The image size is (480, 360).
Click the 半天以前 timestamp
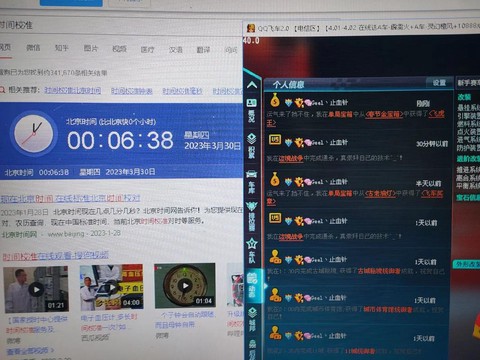(x=428, y=183)
